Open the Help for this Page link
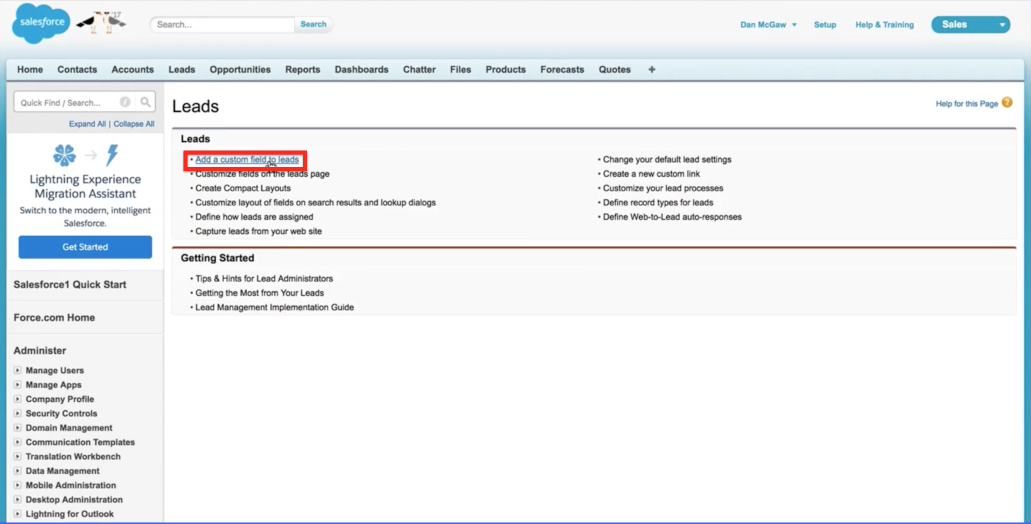Viewport: 1031px width, 524px height. [x=967, y=104]
